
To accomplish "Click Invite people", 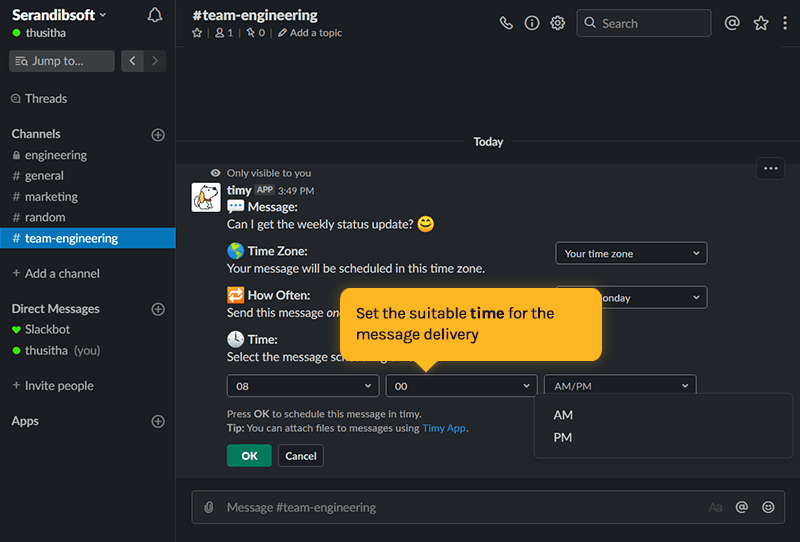I will point(53,386).
